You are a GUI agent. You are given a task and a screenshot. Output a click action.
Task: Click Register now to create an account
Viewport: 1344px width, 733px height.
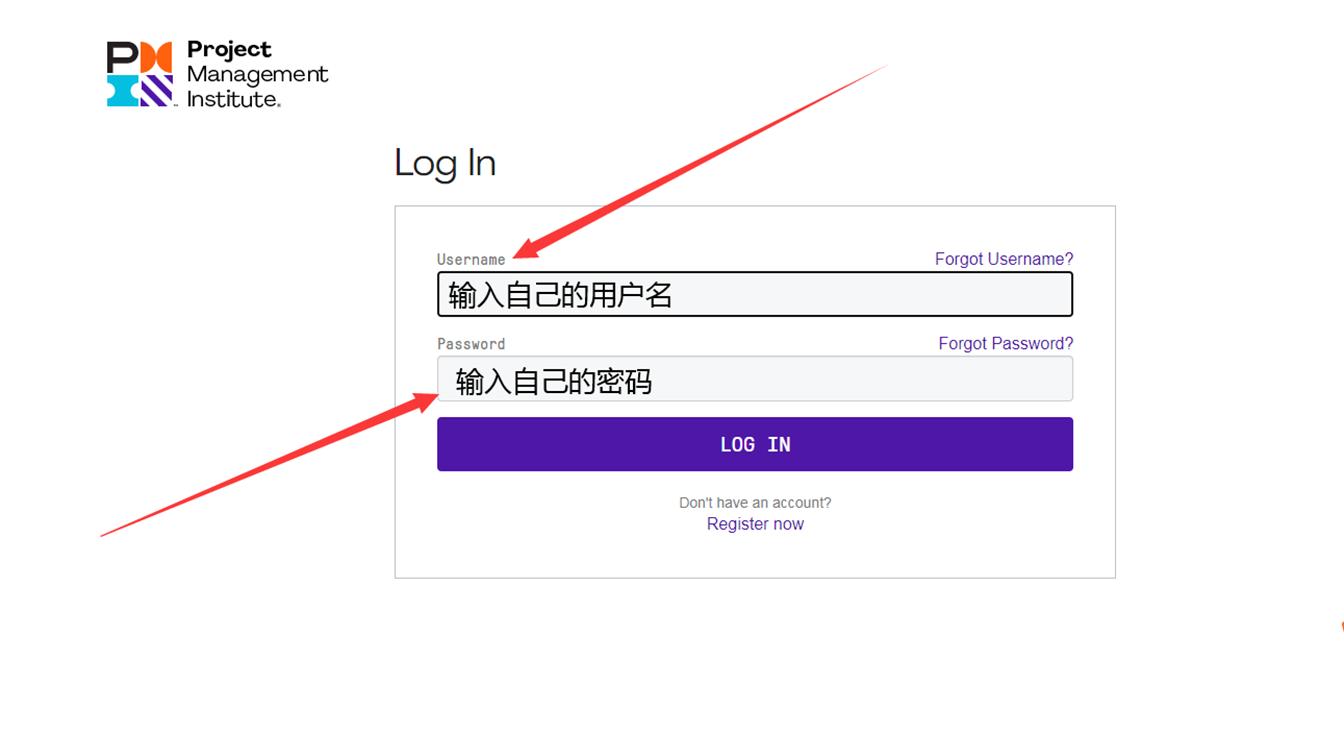coord(755,523)
